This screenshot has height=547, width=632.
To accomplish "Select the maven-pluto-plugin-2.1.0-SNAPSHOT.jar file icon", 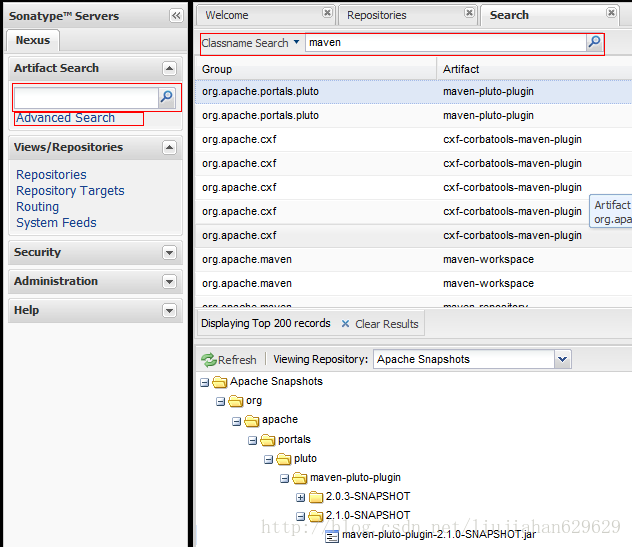I will (332, 536).
